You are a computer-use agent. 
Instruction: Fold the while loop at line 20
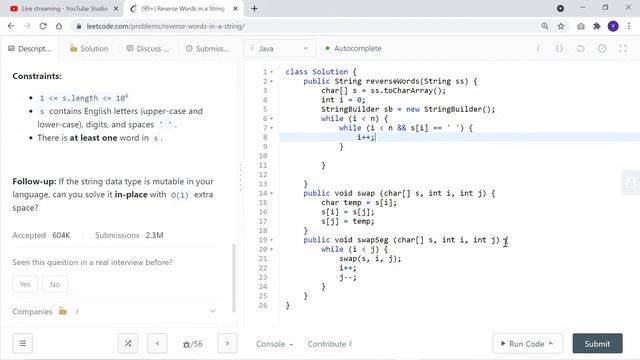pyautogui.click(x=272, y=249)
